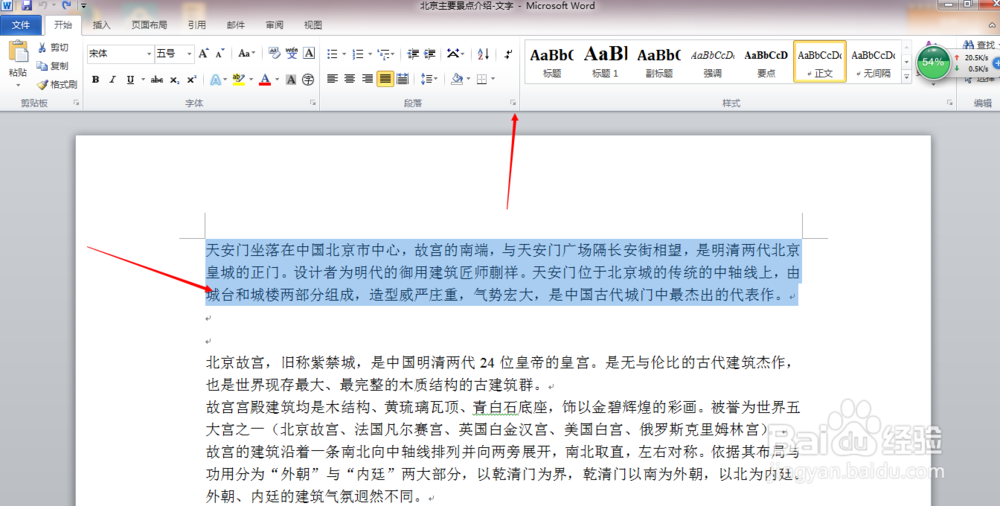The image size is (1000, 506).
Task: Apply subscript x₂ formatting
Action: click(x=175, y=80)
